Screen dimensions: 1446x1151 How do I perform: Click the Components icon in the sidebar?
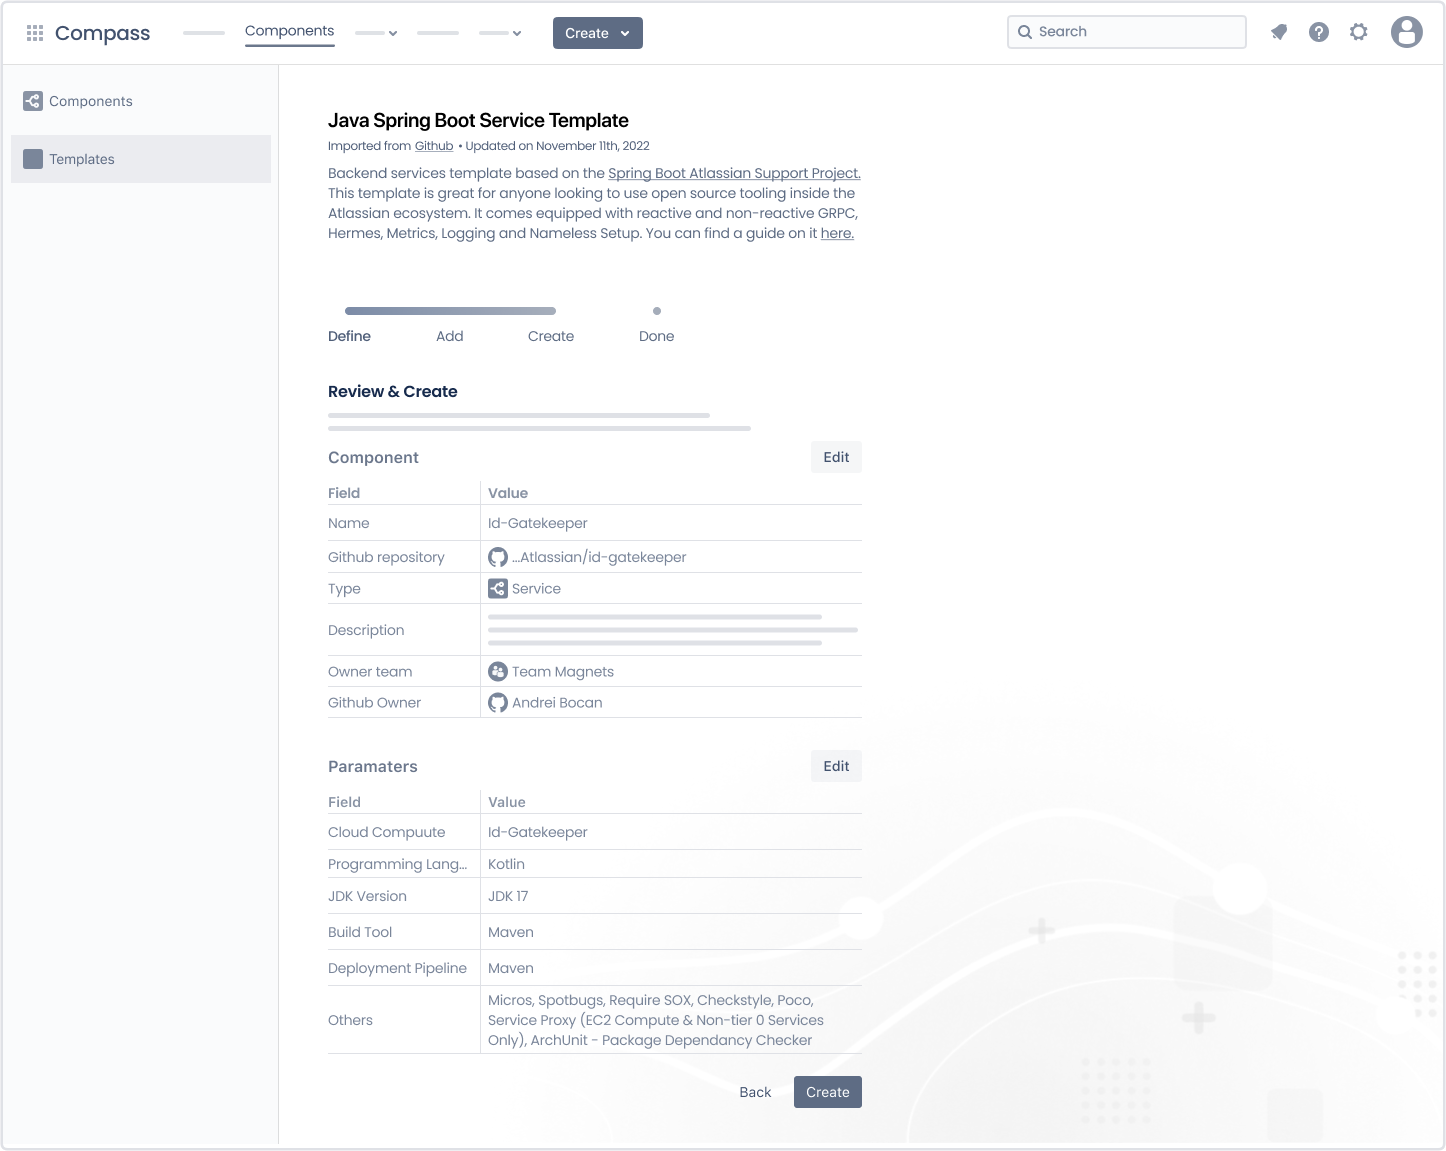pos(32,100)
